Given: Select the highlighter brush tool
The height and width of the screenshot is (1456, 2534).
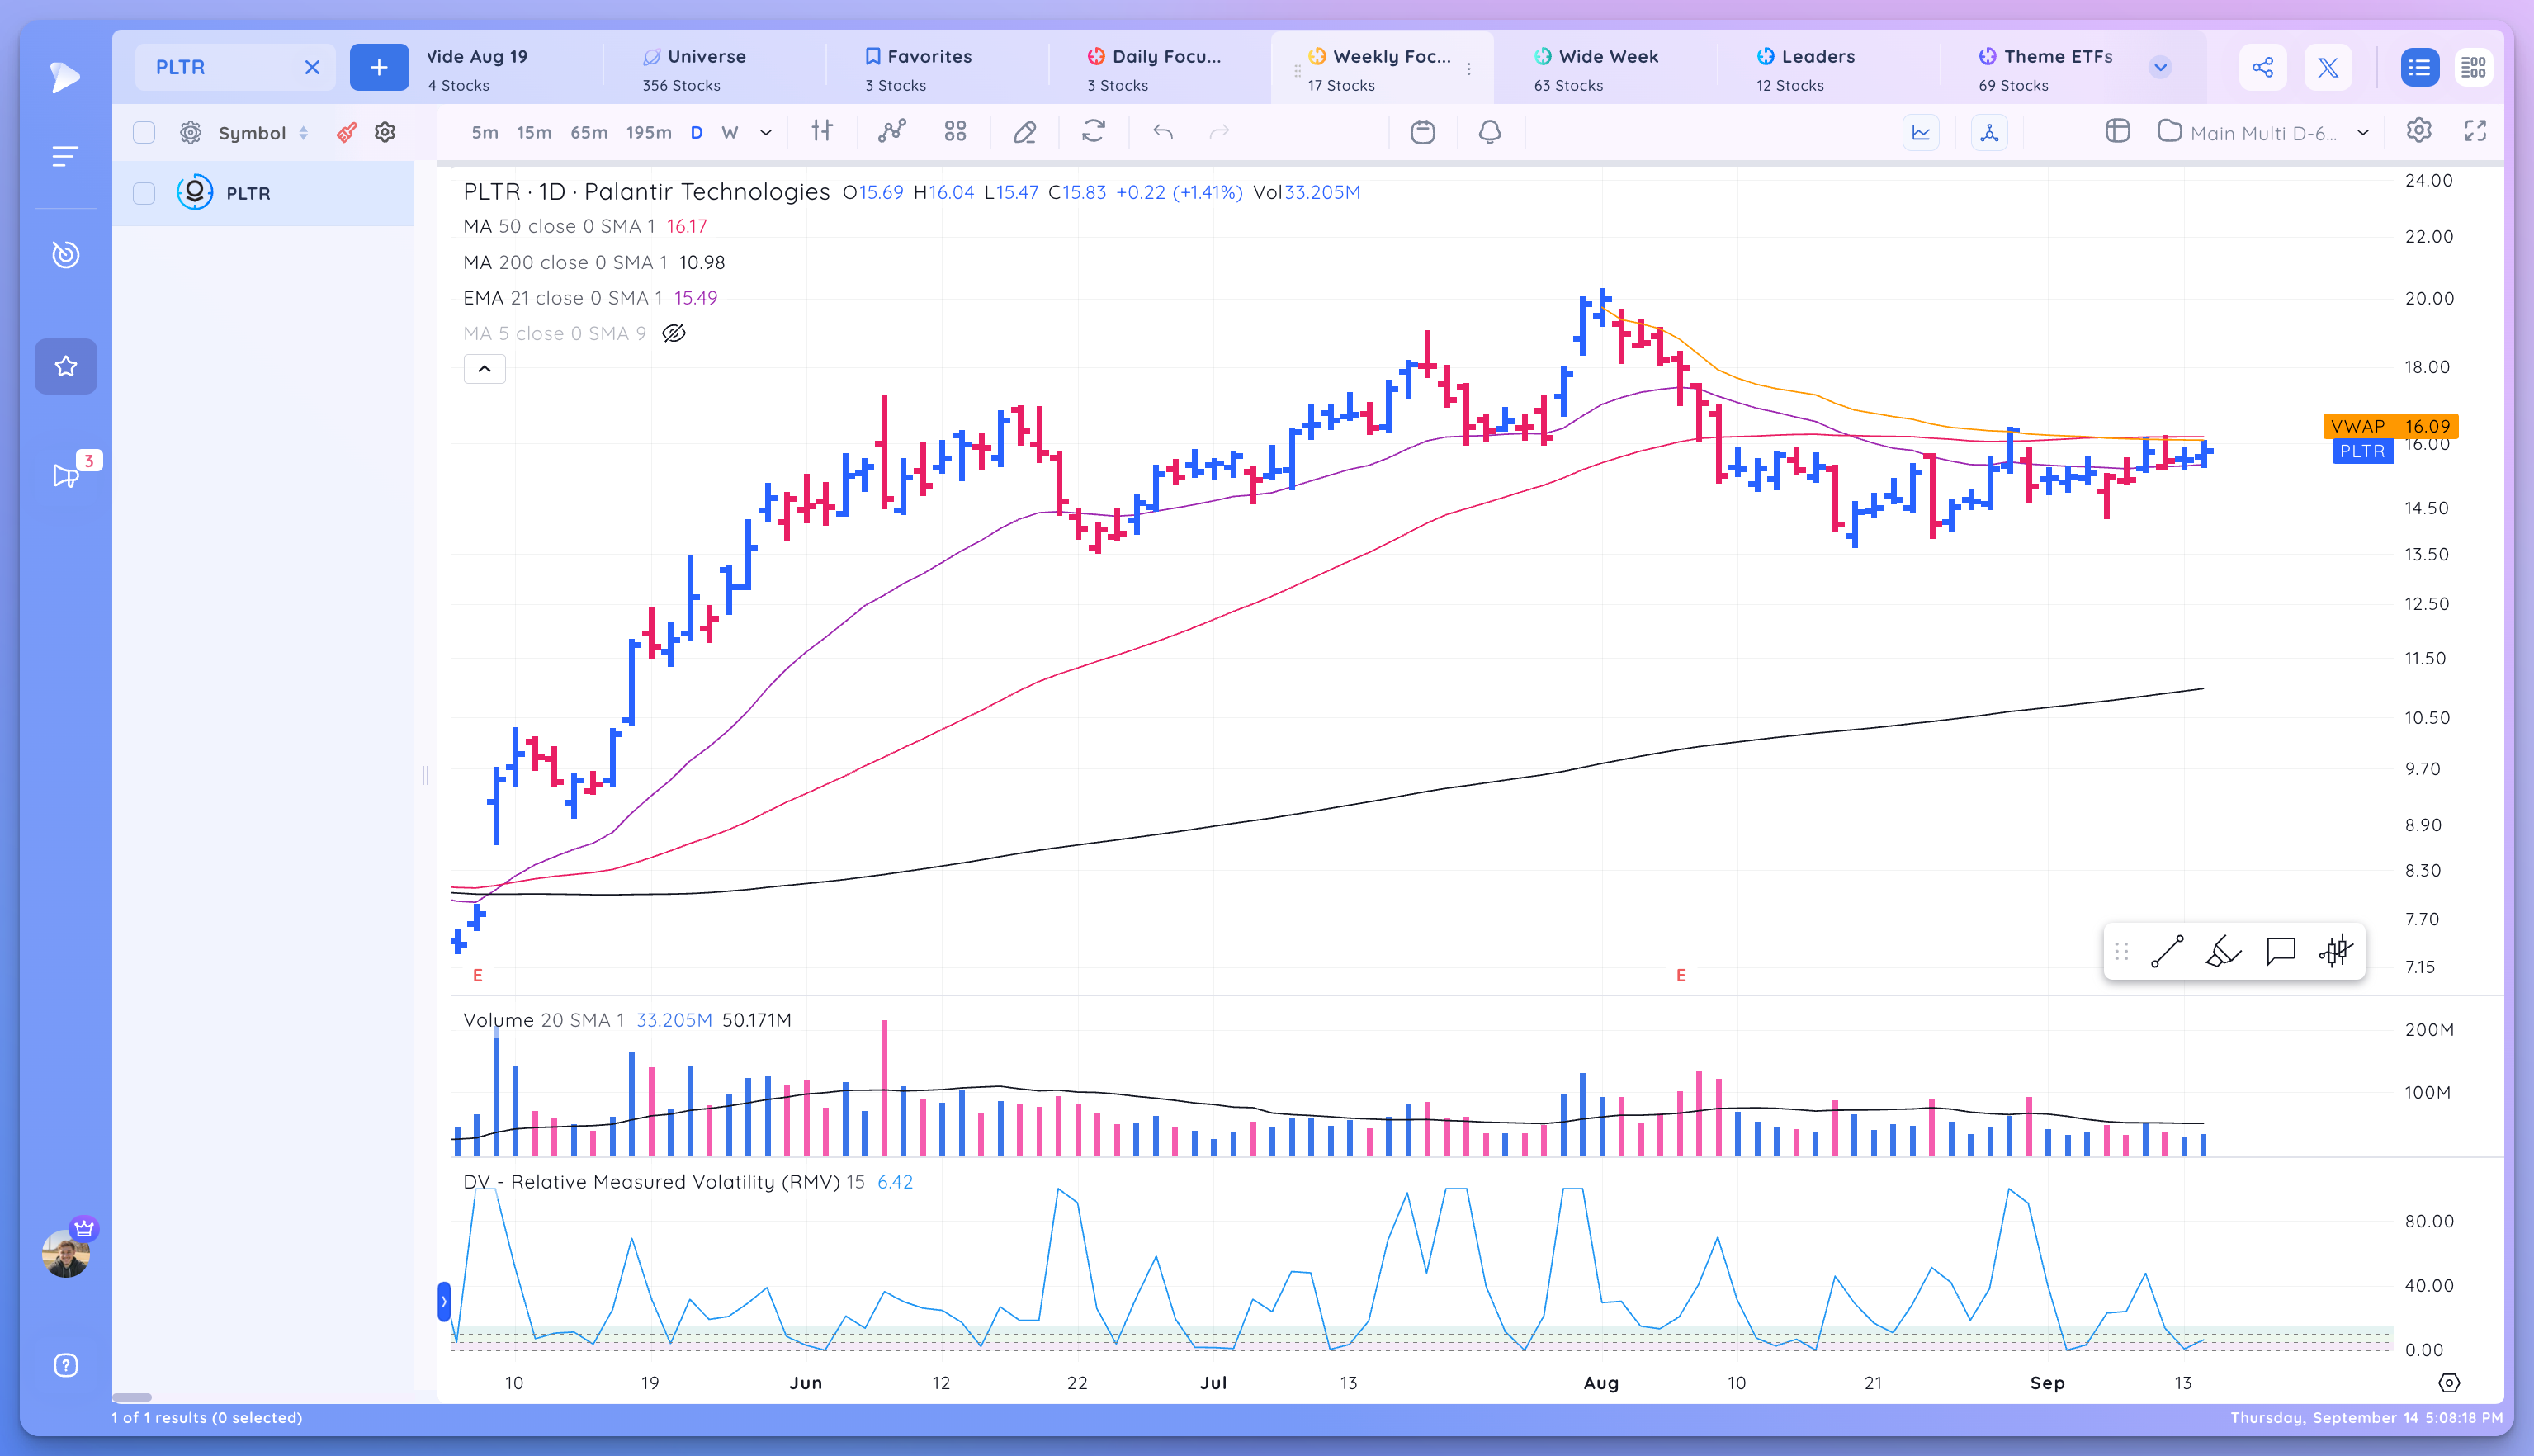Looking at the screenshot, I should (2223, 951).
